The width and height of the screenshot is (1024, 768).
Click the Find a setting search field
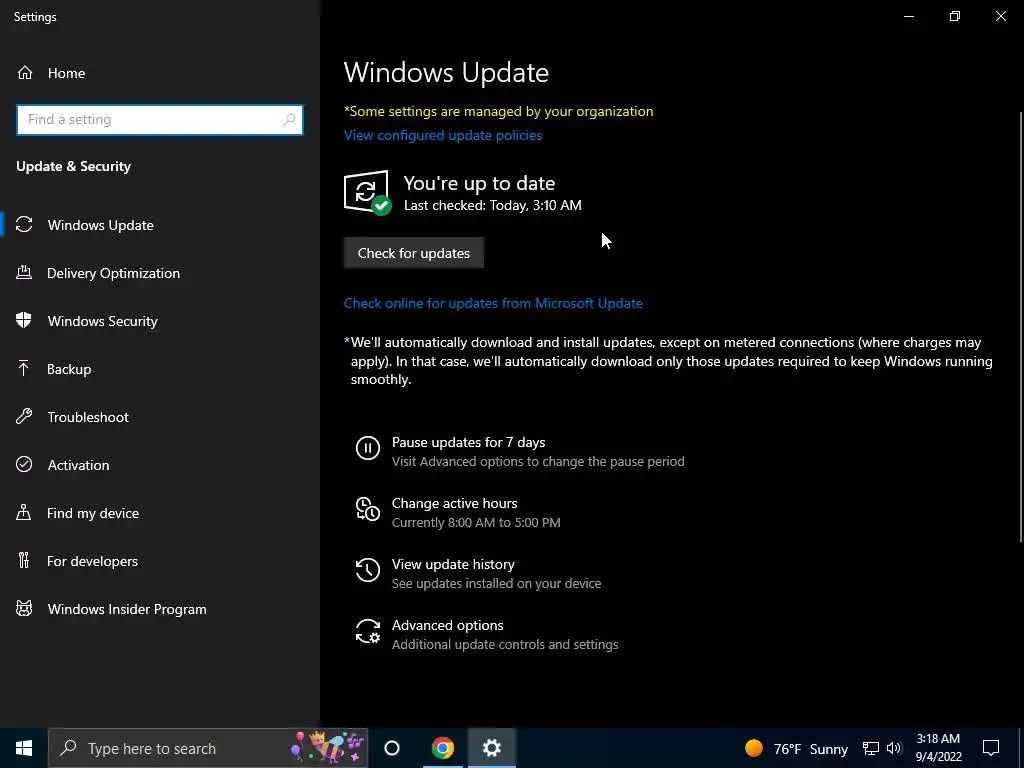(160, 120)
